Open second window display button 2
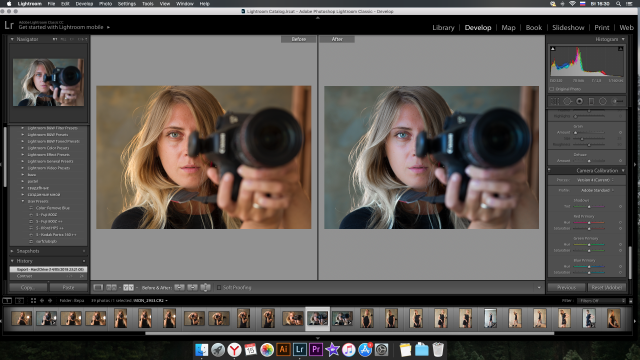 point(19,300)
